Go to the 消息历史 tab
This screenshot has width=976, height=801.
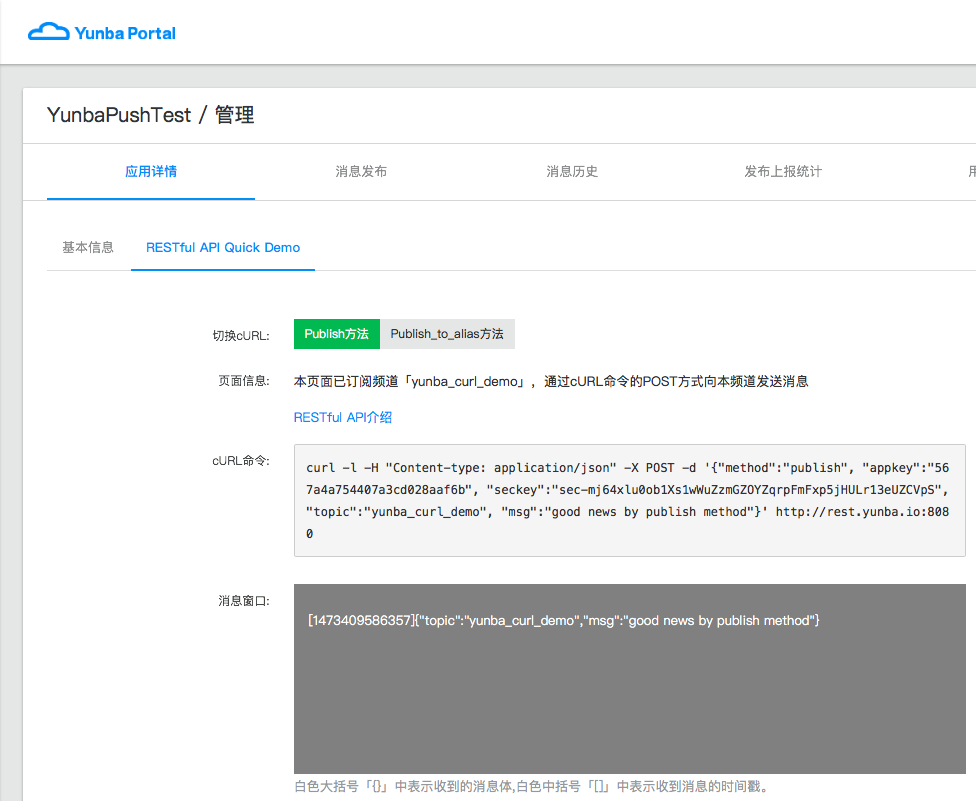[x=572, y=172]
